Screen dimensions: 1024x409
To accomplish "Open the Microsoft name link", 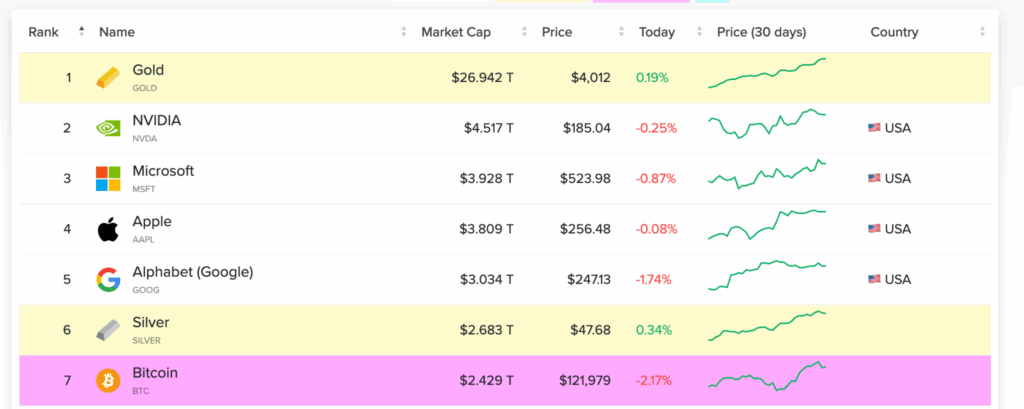I will [163, 171].
